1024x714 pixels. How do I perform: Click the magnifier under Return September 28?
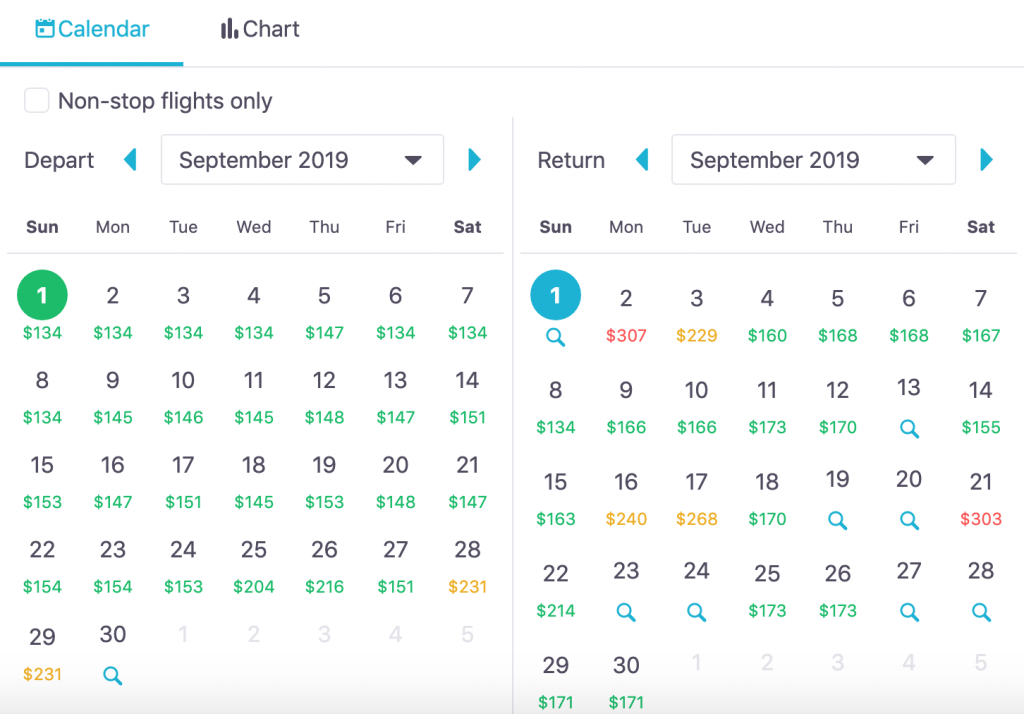[981, 612]
